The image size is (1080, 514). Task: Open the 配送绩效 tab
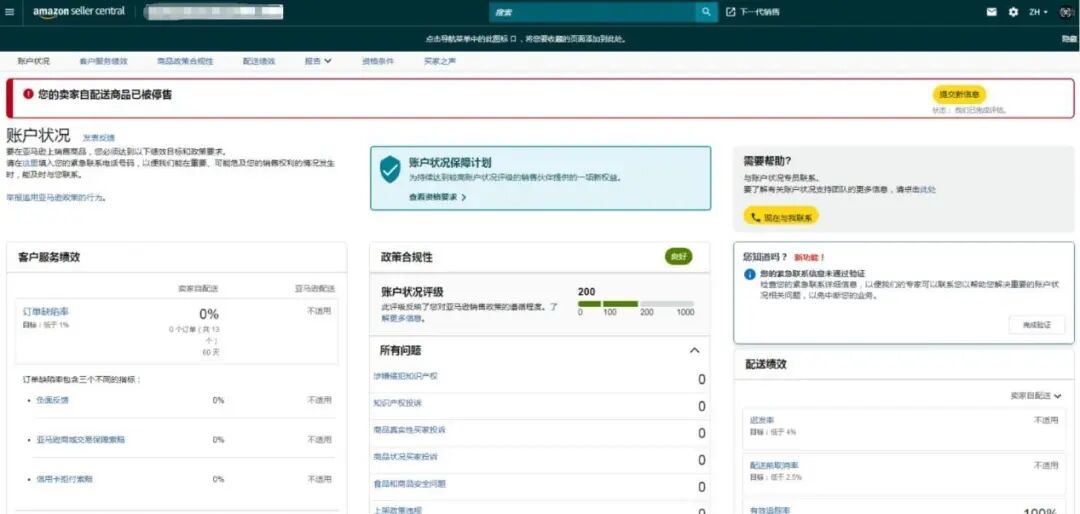(259, 61)
